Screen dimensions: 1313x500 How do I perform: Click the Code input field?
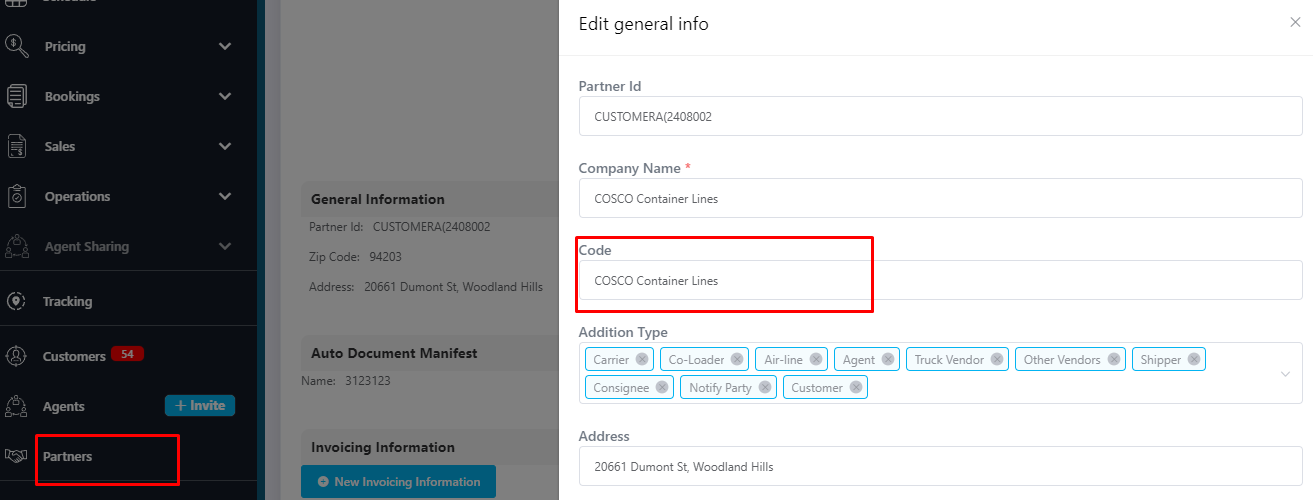(x=941, y=280)
